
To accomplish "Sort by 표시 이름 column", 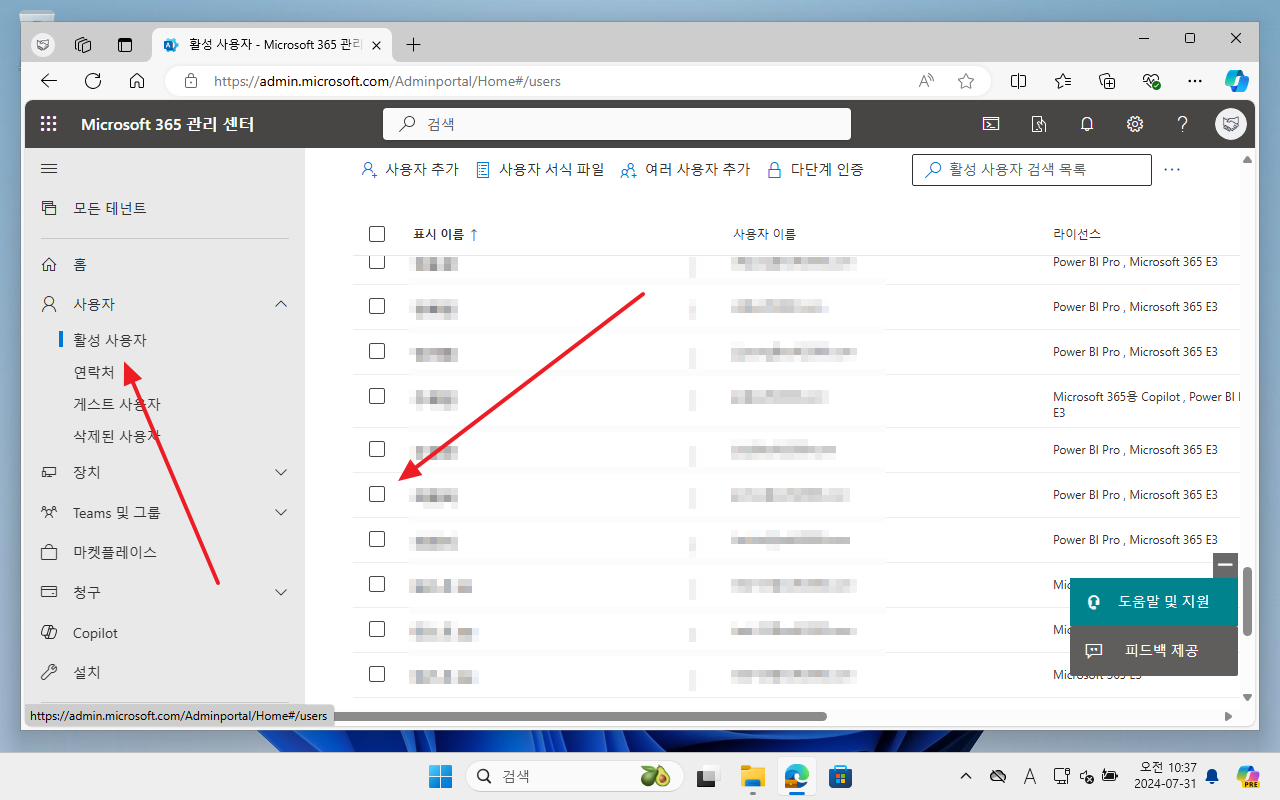I will (x=446, y=234).
